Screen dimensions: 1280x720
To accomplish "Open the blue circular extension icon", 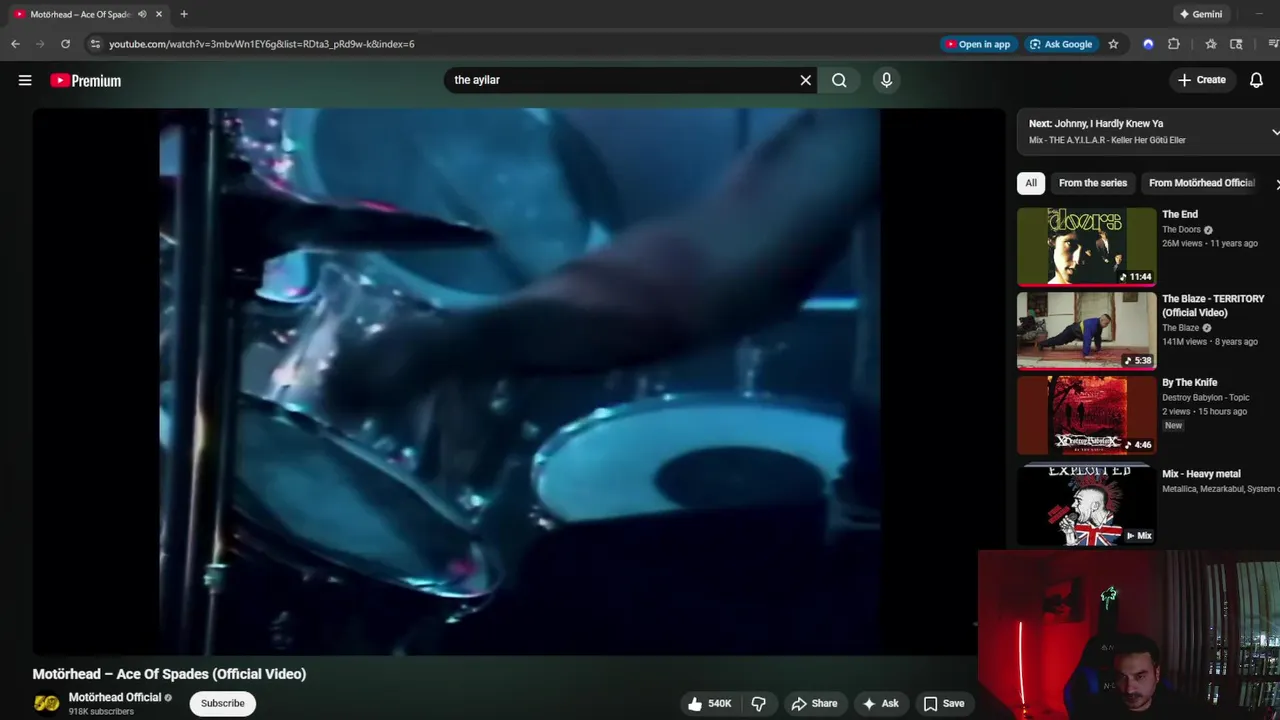I will click(x=1148, y=44).
